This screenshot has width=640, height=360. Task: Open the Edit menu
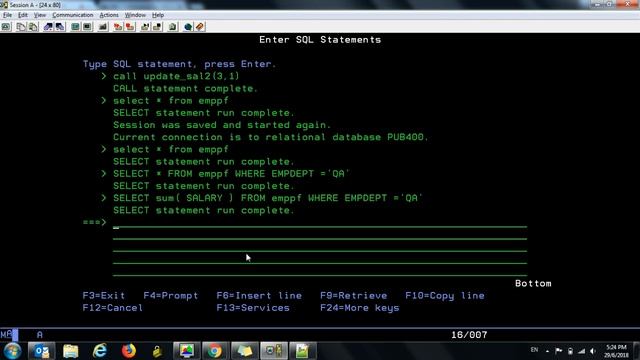click(23, 15)
